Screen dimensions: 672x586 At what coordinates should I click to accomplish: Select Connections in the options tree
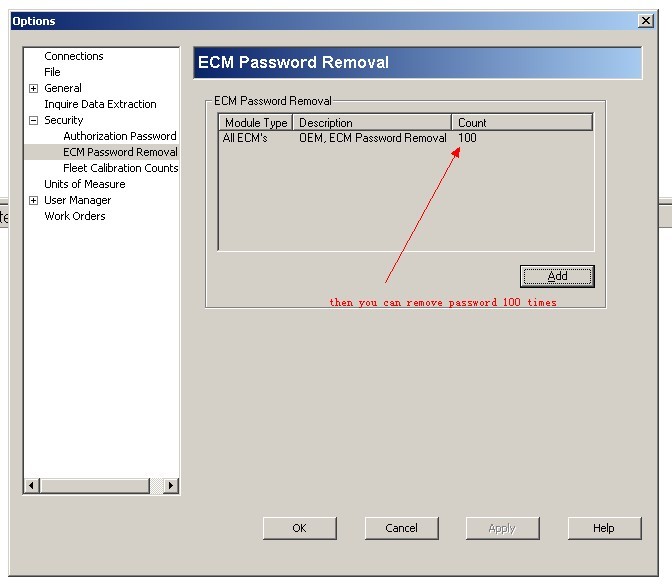[73, 56]
